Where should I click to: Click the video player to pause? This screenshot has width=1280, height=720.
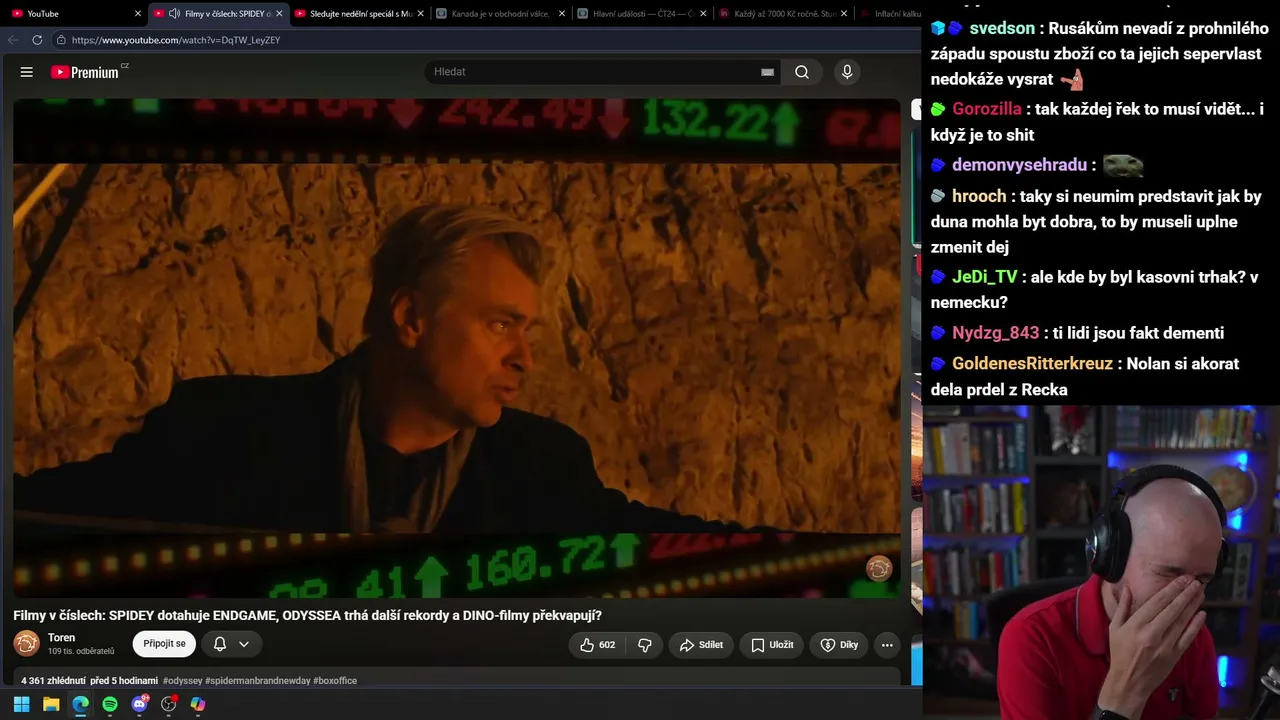point(457,348)
